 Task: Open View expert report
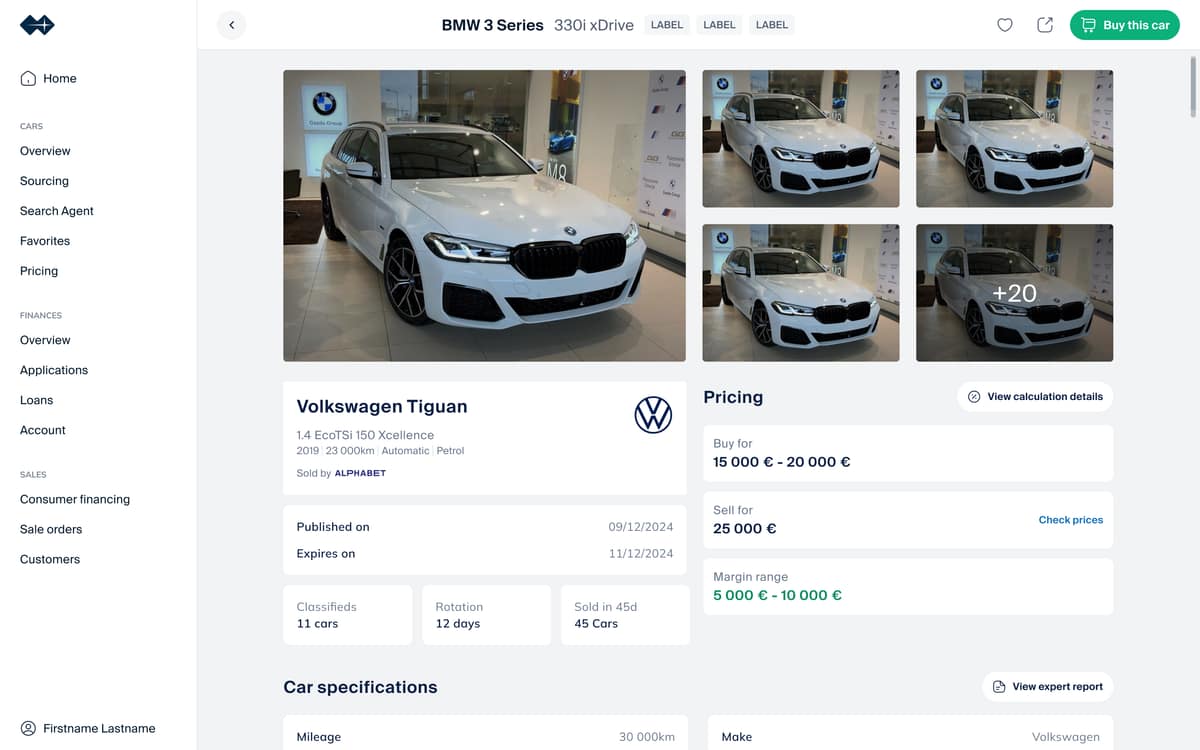[x=1048, y=687]
